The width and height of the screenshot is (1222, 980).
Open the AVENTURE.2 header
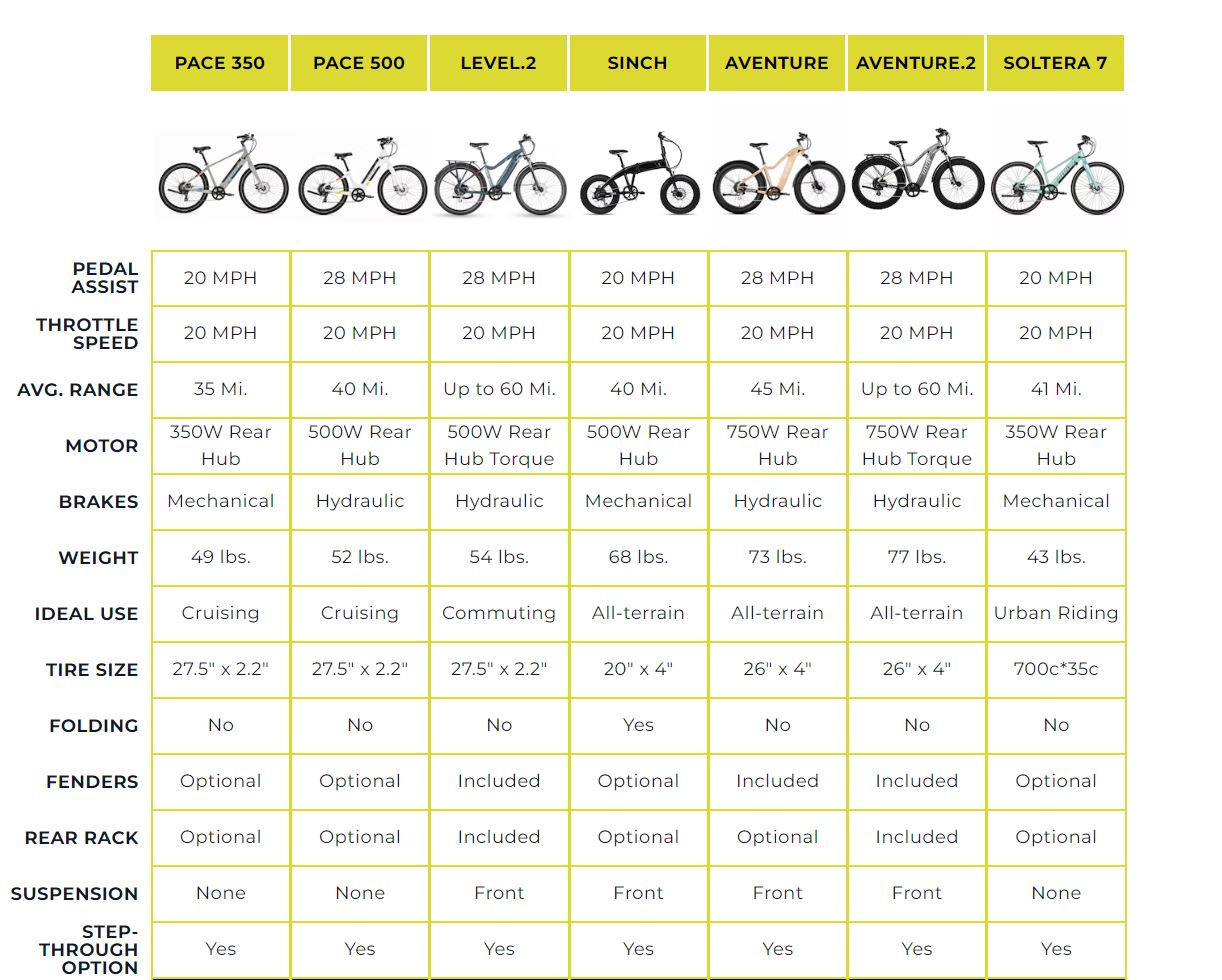[915, 63]
